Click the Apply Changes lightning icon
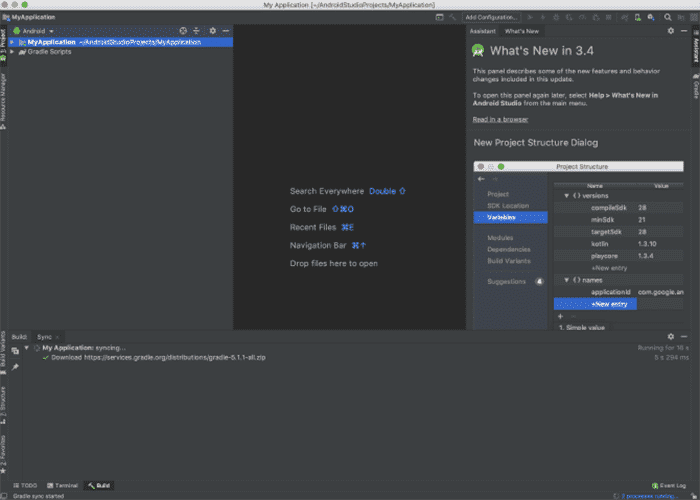Image resolution: width=700 pixels, height=500 pixels. (x=543, y=17)
